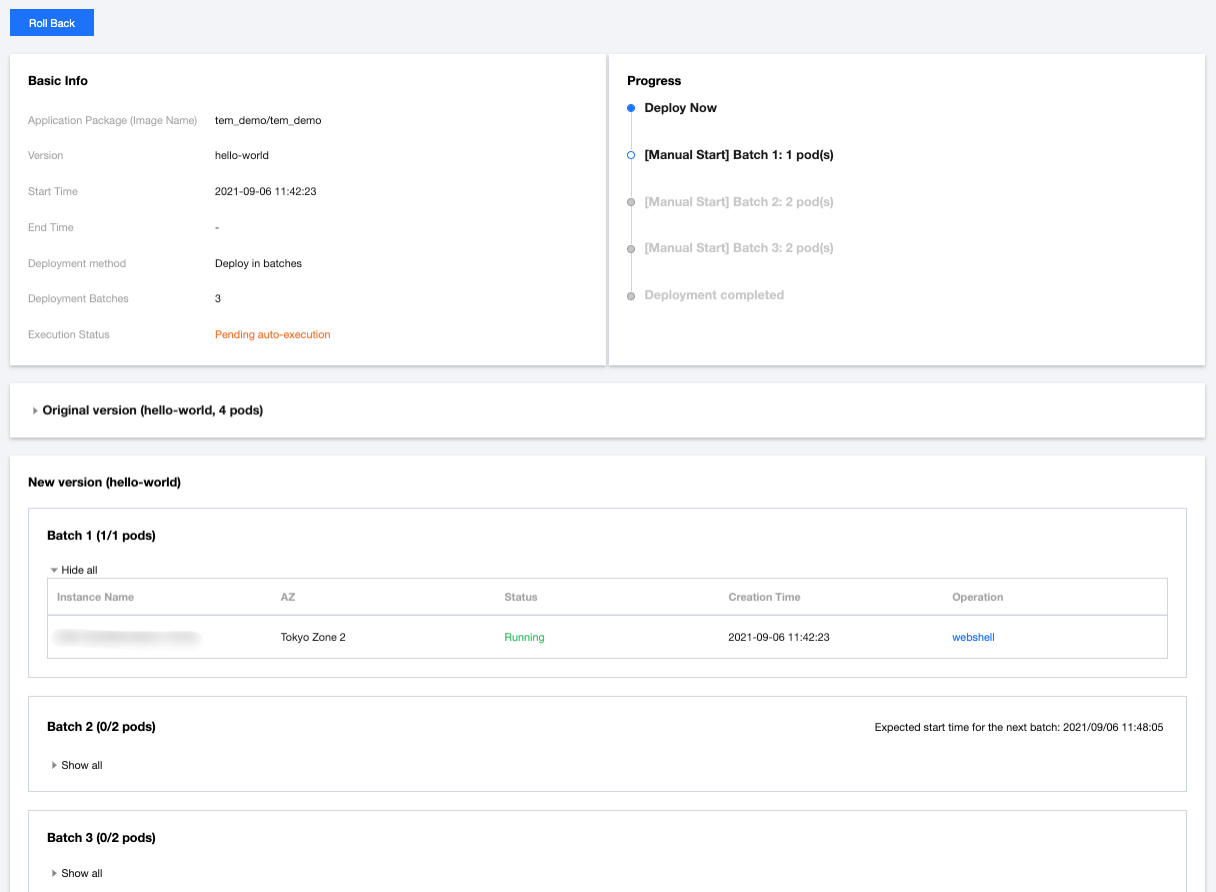Viewport: 1216px width, 892px height.
Task: Click the Batch 1 progress step circle
Action: (x=630, y=155)
